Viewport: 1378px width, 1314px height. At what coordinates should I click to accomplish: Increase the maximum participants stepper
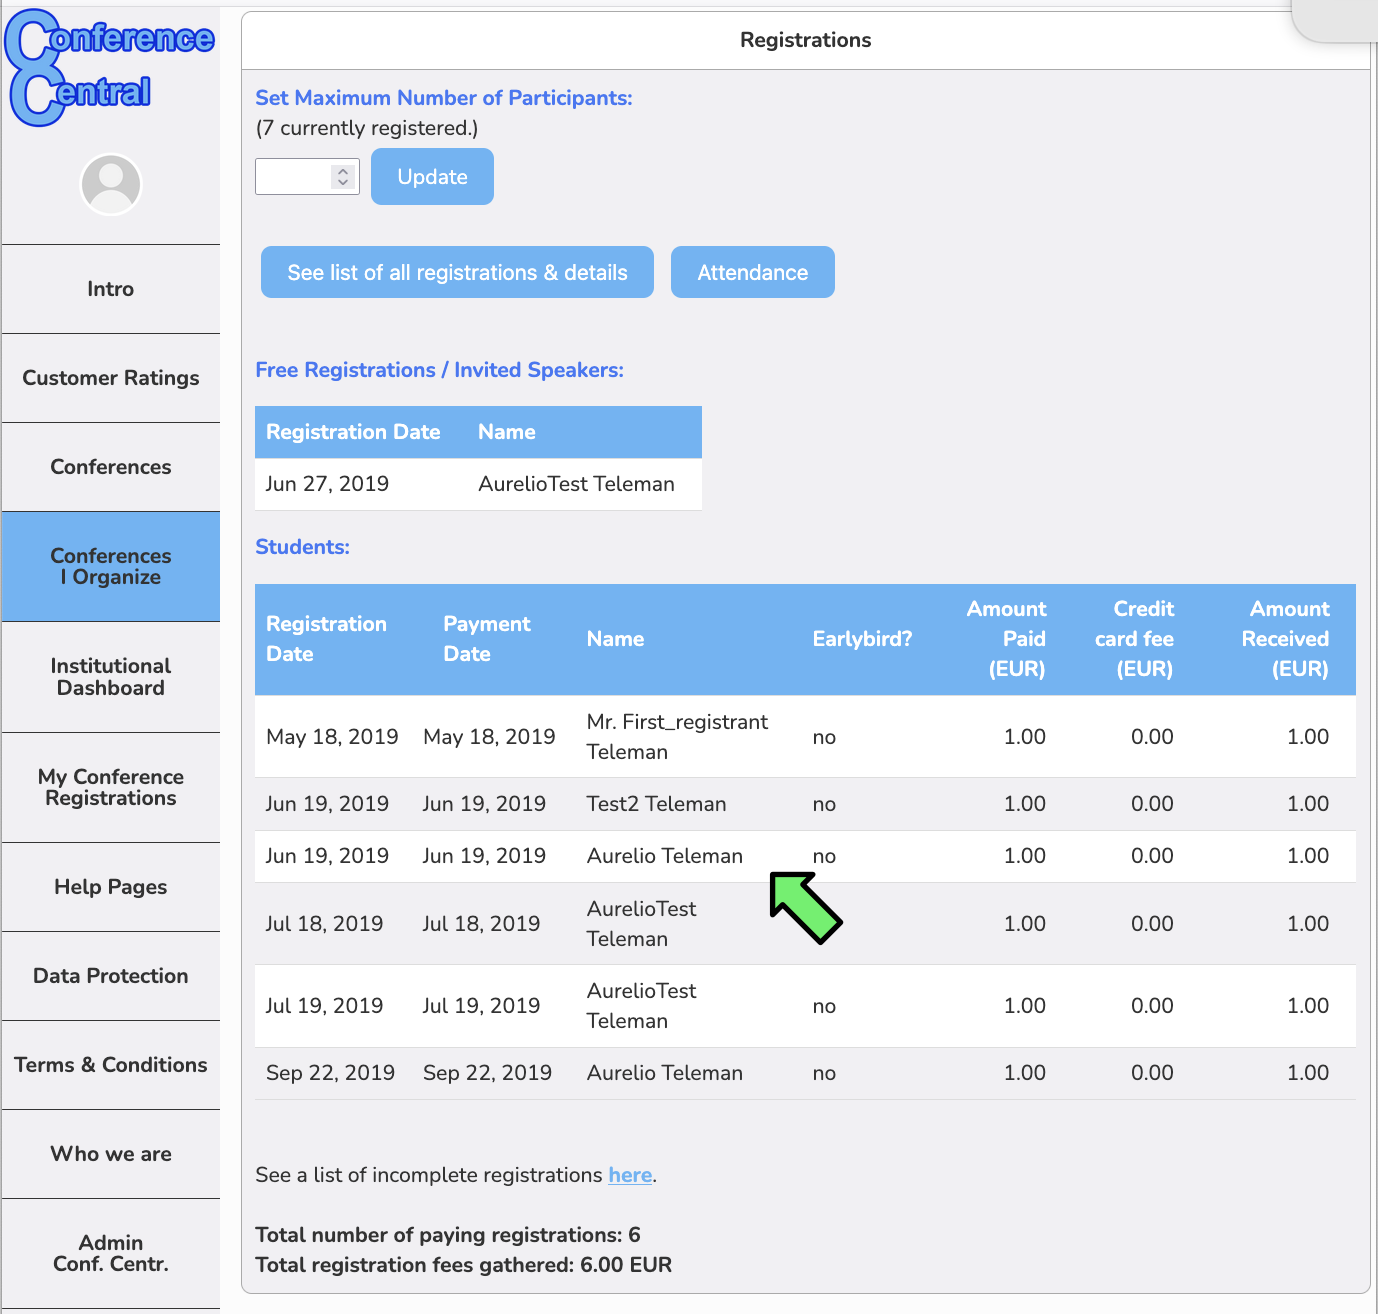(x=343, y=171)
